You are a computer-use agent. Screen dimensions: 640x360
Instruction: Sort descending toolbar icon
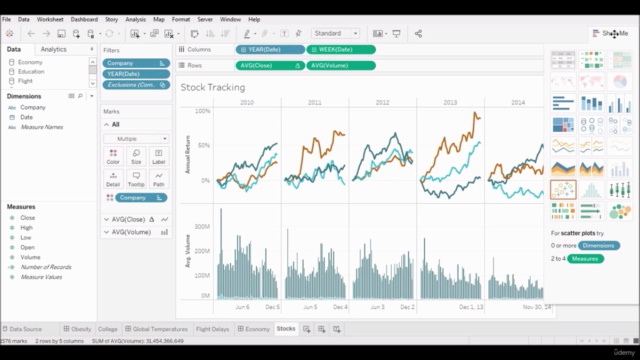[x=225, y=34]
